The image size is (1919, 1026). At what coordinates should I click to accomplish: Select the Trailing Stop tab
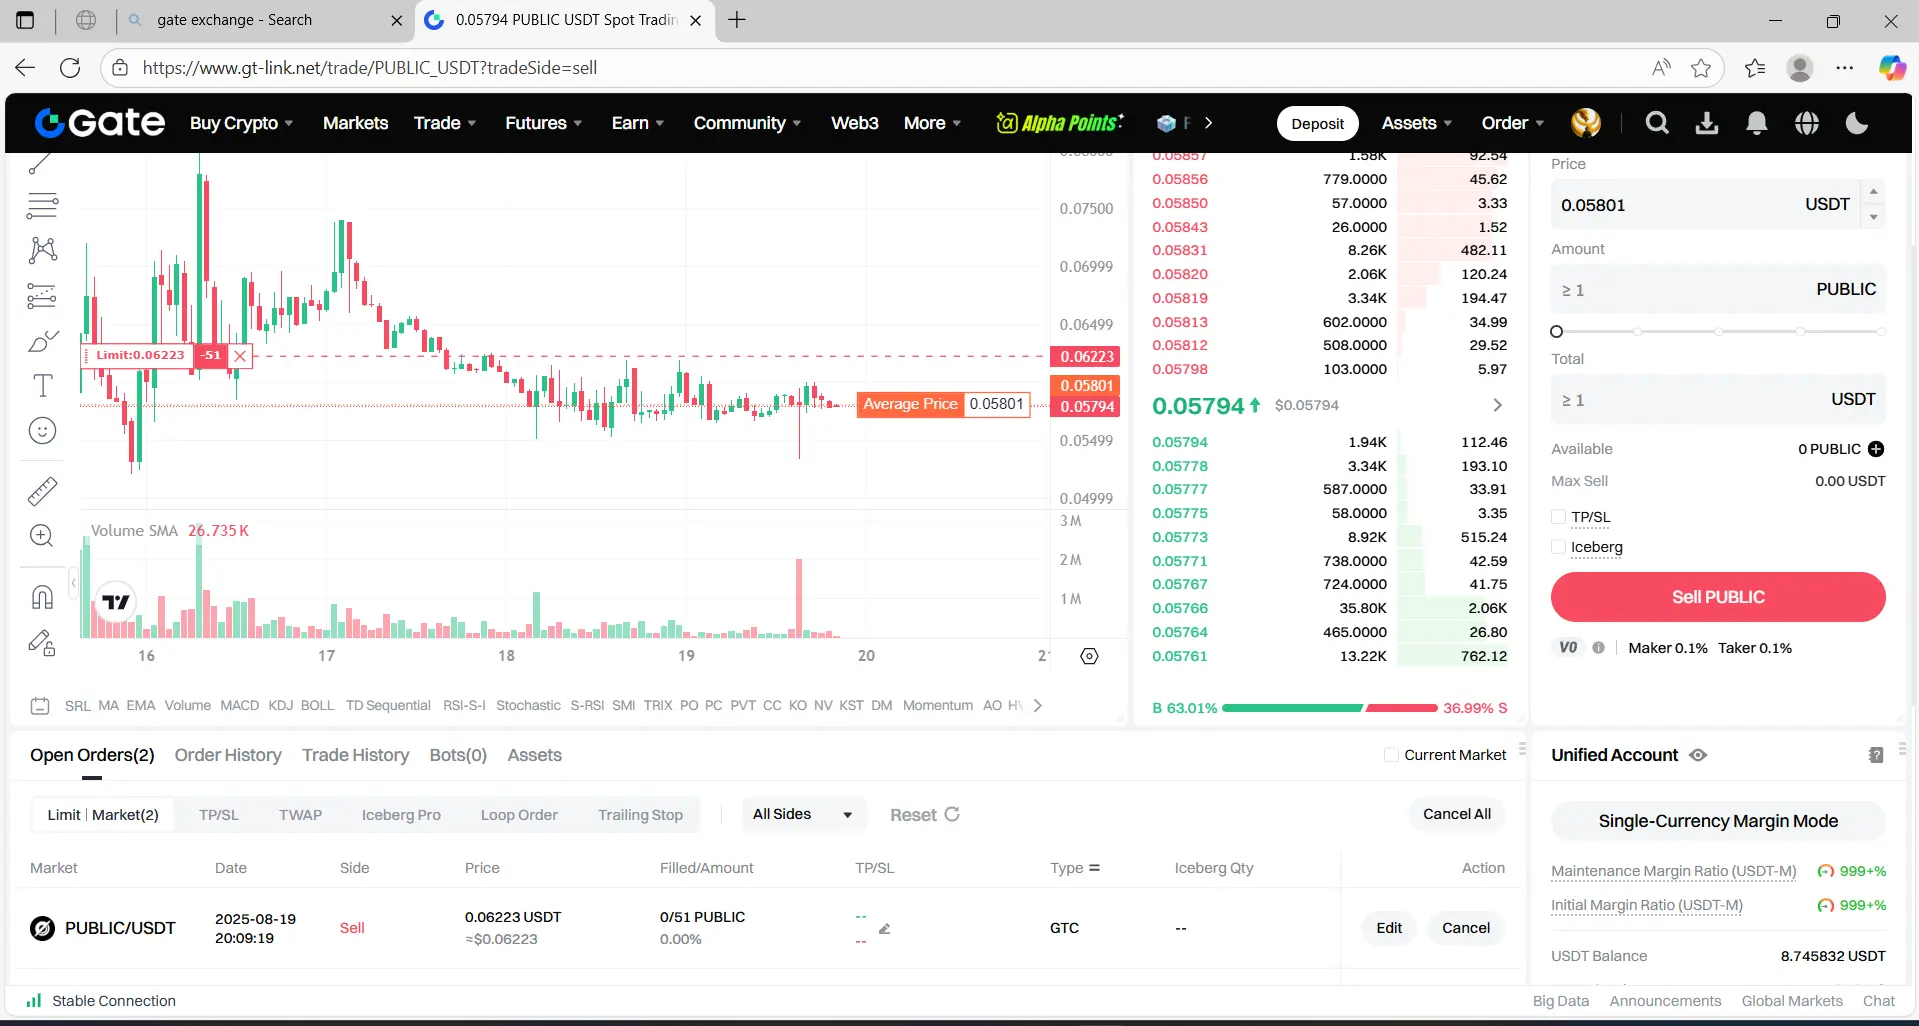coord(640,815)
